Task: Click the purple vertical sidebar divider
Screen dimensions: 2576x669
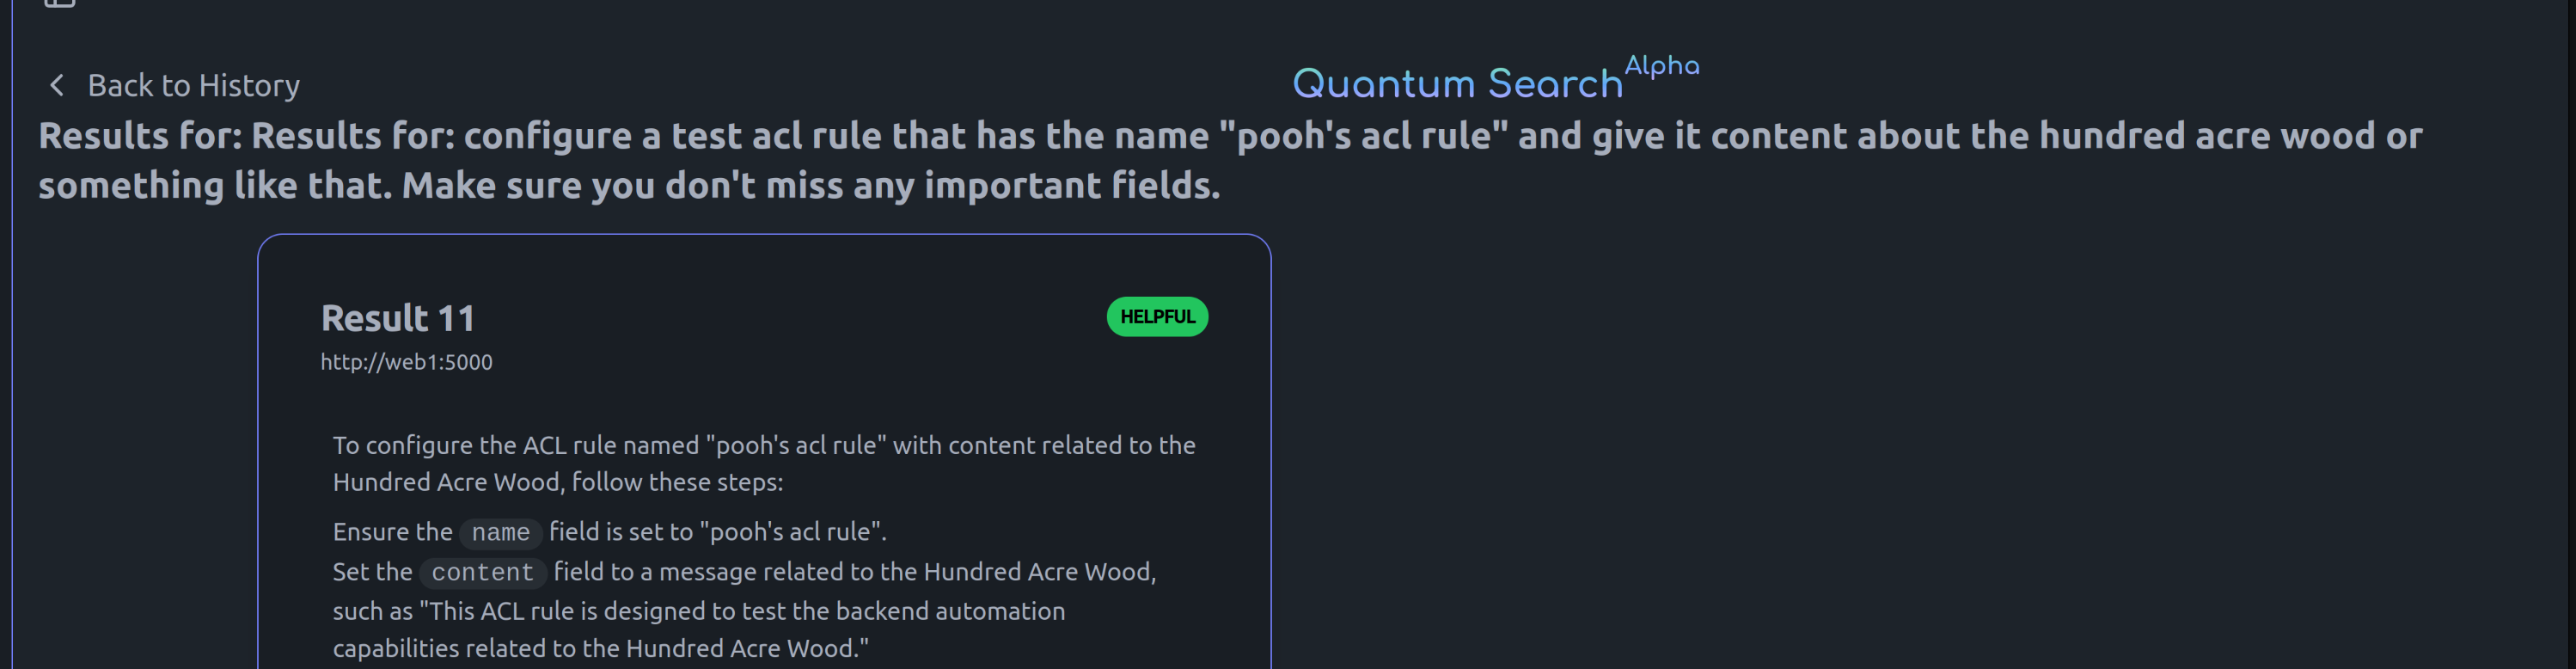Action: [x=12, y=334]
